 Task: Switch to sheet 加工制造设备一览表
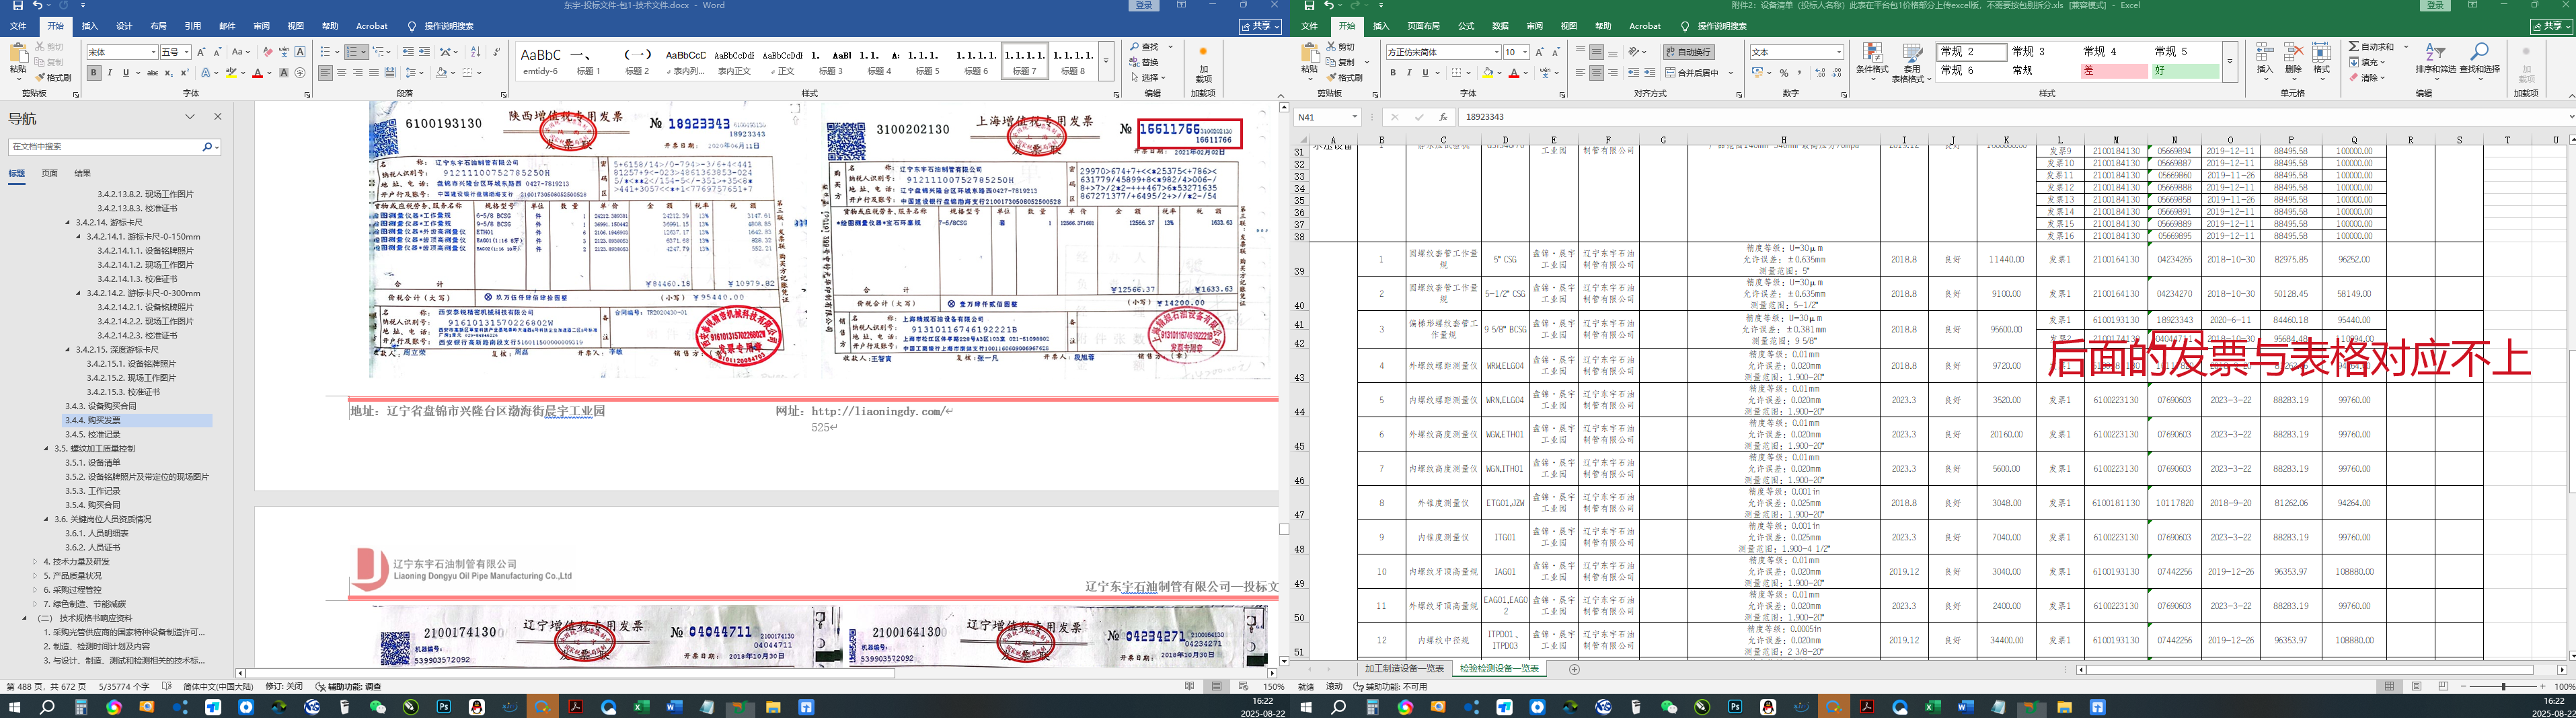[1404, 669]
